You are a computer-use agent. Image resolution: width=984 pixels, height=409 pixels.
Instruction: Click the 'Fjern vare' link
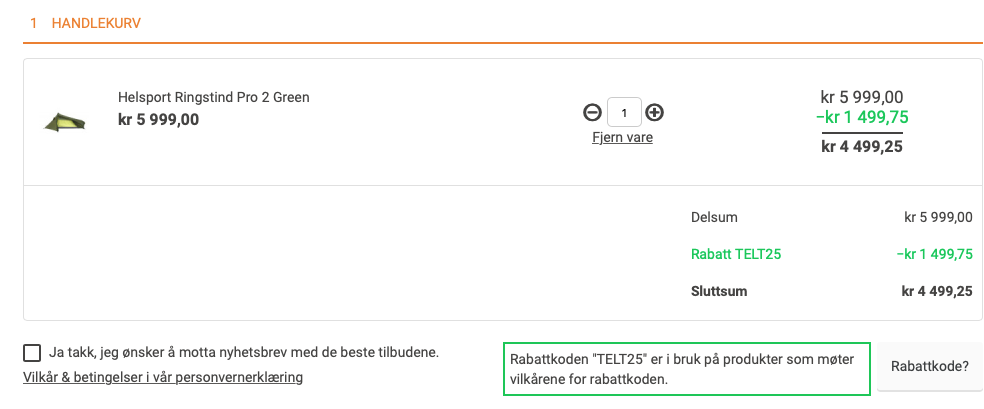pos(622,138)
